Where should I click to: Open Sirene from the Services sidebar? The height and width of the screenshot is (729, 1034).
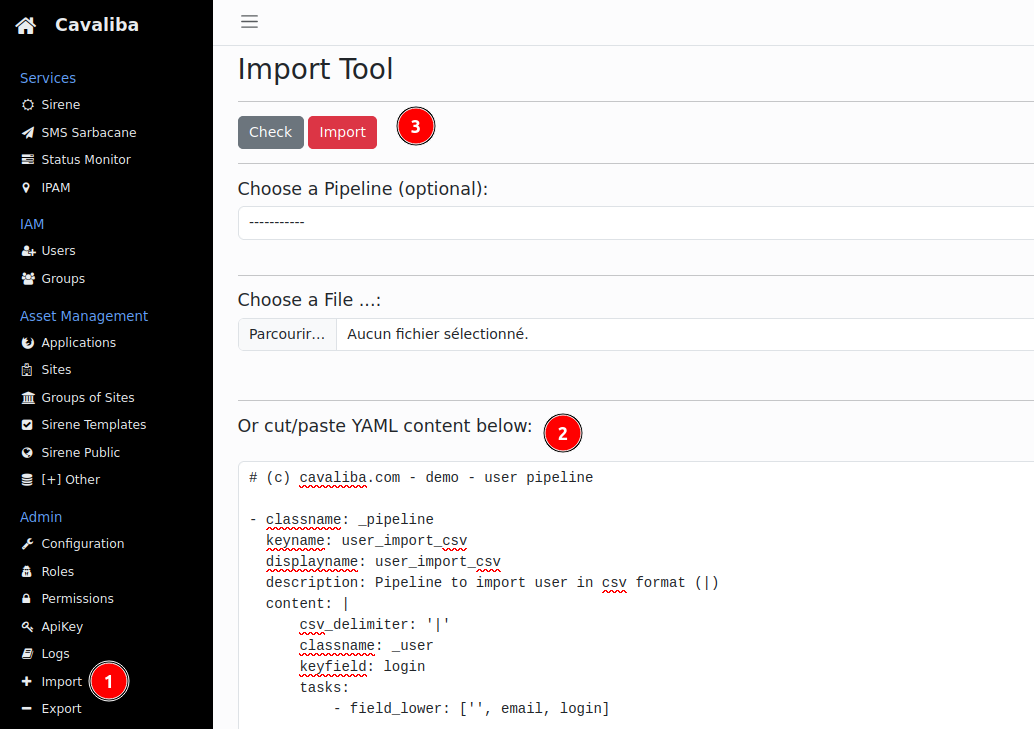pos(59,104)
